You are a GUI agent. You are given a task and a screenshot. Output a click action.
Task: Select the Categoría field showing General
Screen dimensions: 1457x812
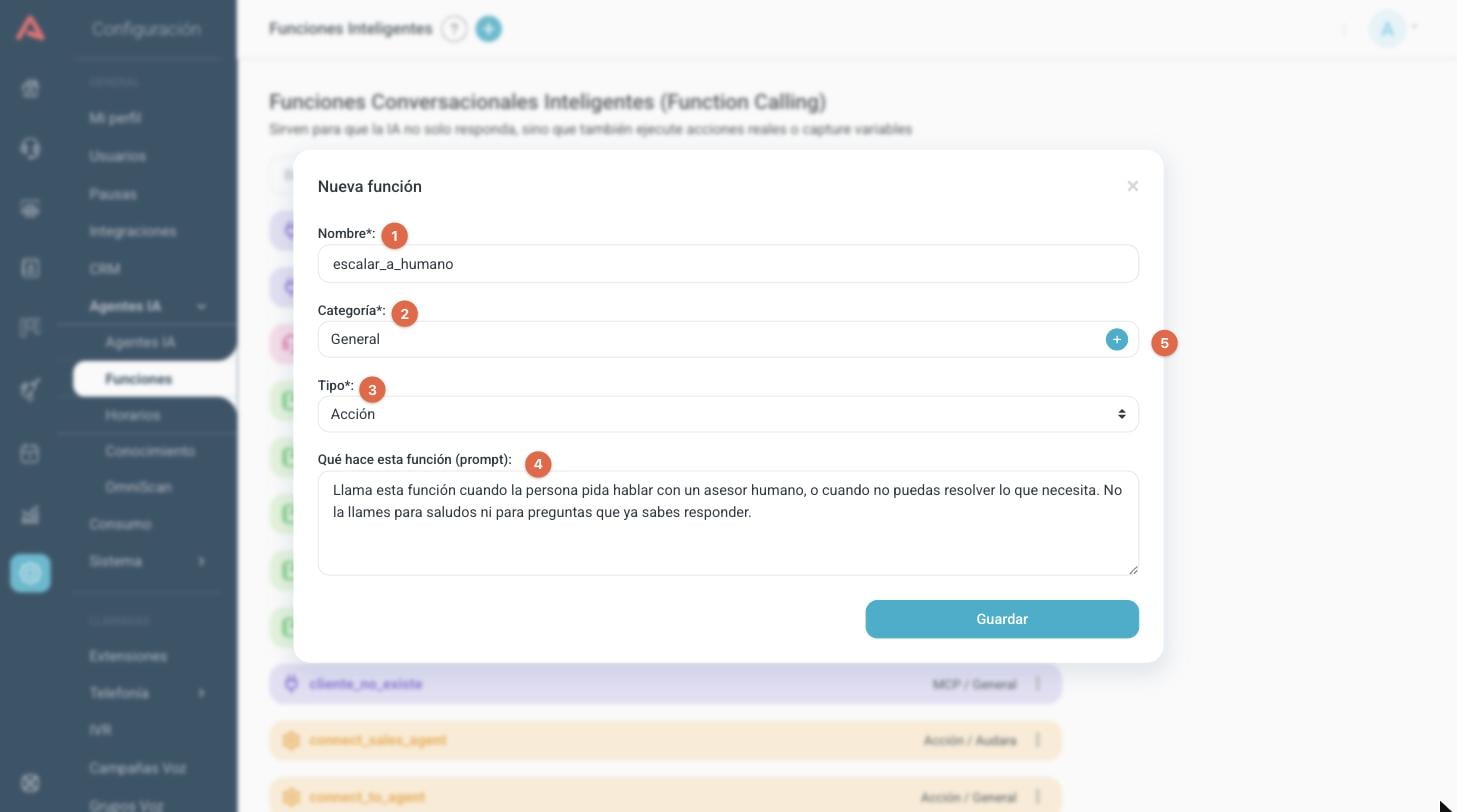pyautogui.click(x=710, y=339)
